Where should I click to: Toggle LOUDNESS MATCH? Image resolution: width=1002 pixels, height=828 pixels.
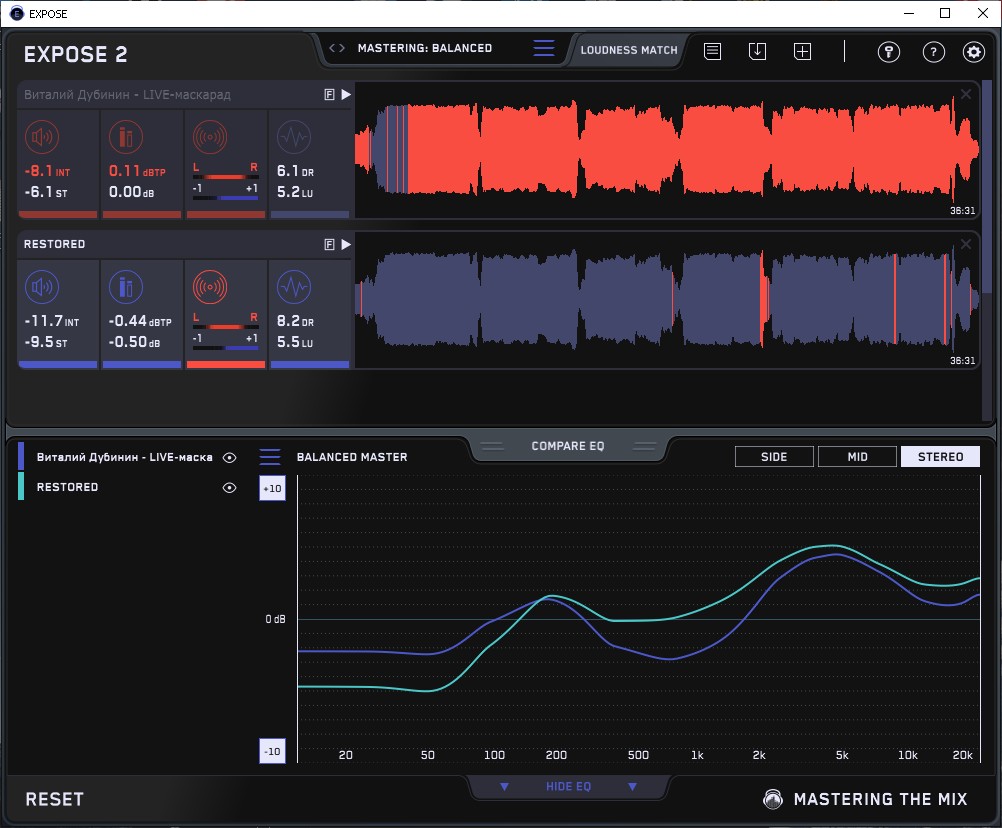click(x=629, y=49)
